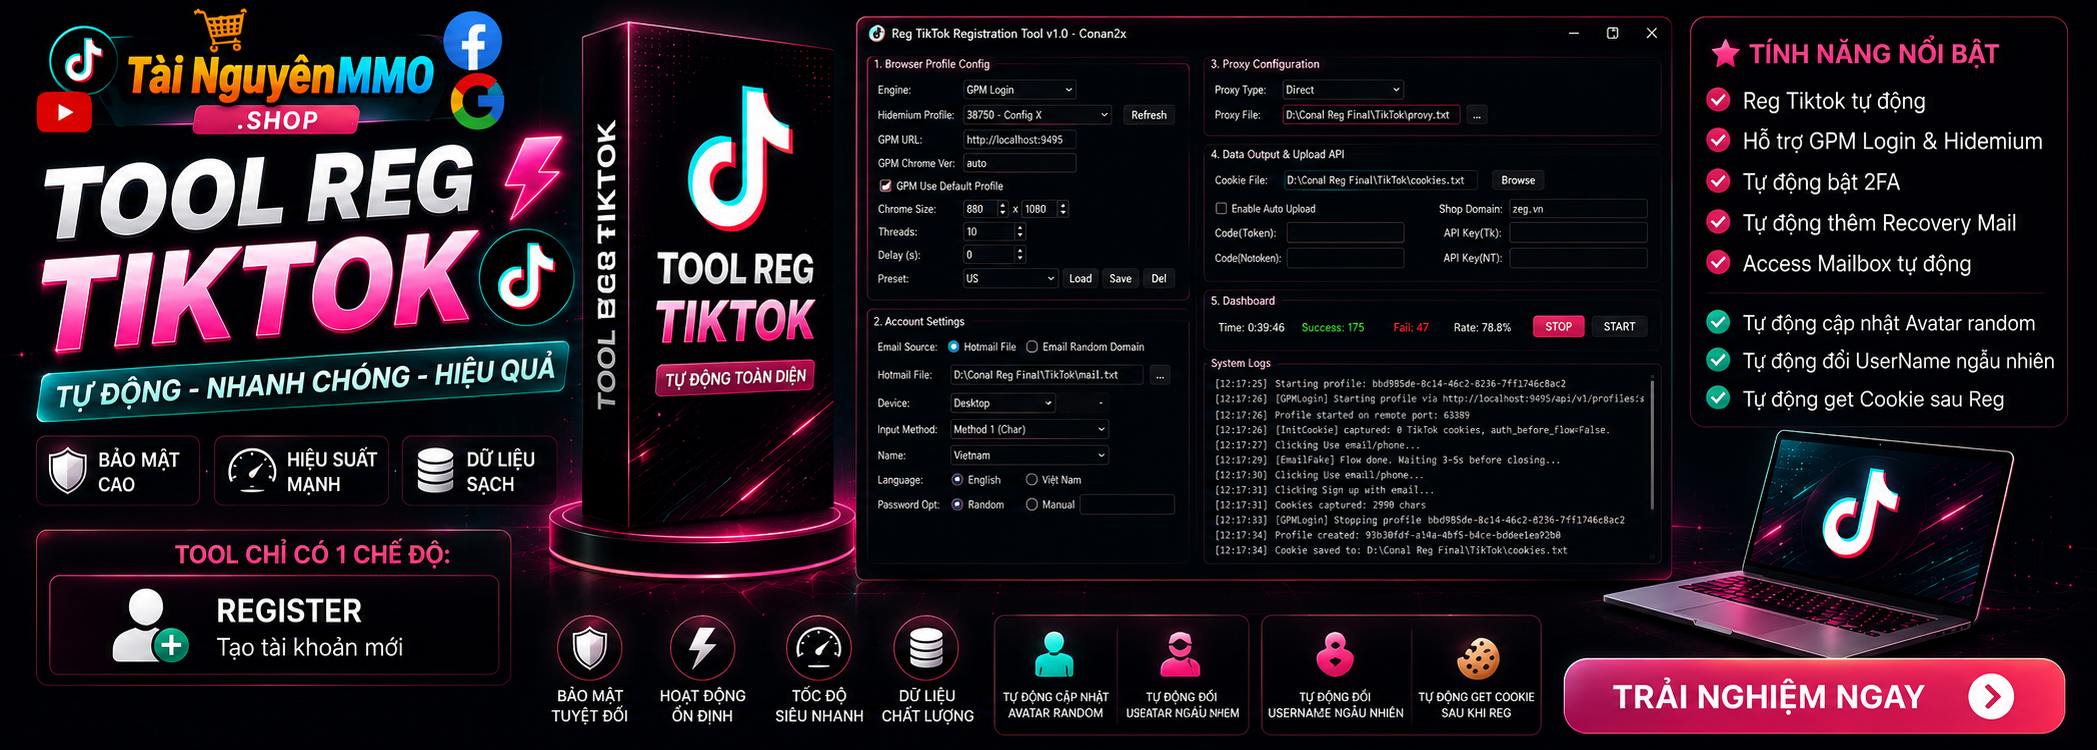The image size is (2097, 750).
Task: Click the pink user icon above Tự Động Đổi
Action: click(x=1180, y=655)
